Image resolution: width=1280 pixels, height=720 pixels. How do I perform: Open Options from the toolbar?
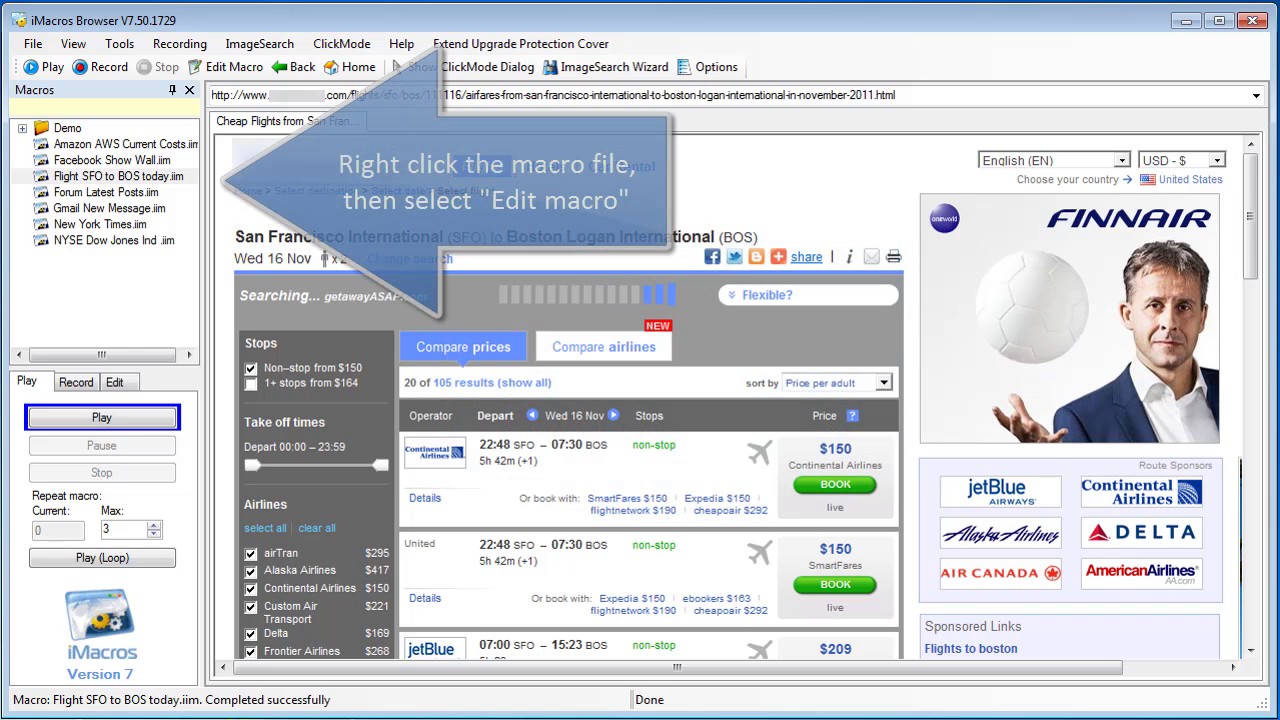707,67
